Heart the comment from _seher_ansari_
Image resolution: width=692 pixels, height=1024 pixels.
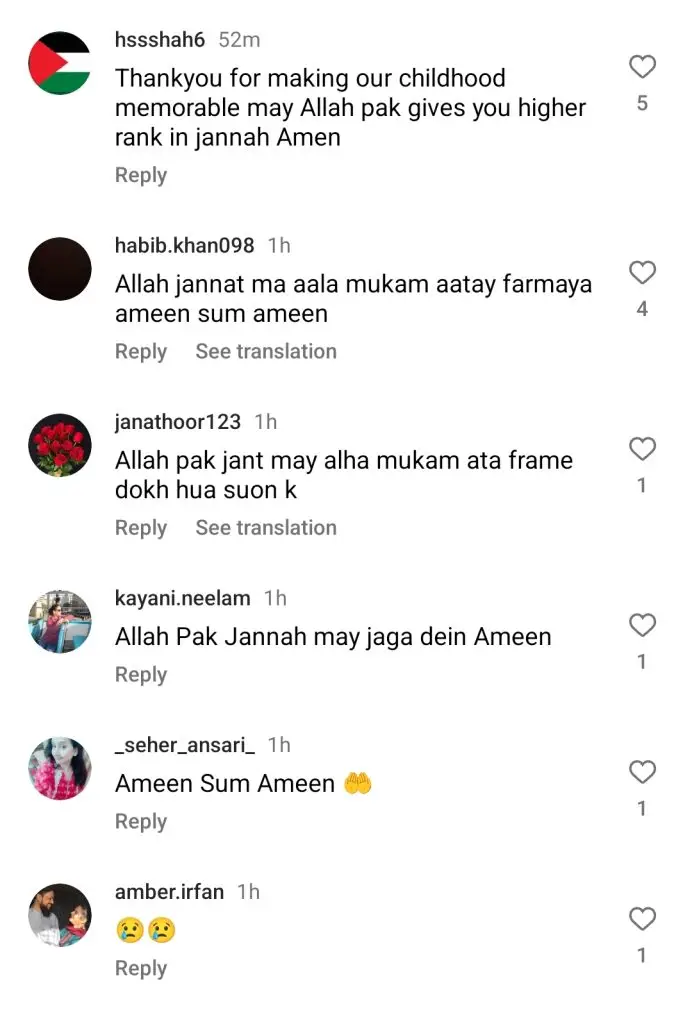[642, 772]
